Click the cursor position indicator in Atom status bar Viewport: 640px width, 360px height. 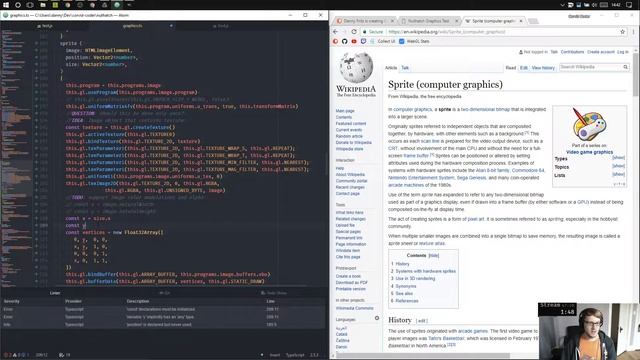click(42, 355)
